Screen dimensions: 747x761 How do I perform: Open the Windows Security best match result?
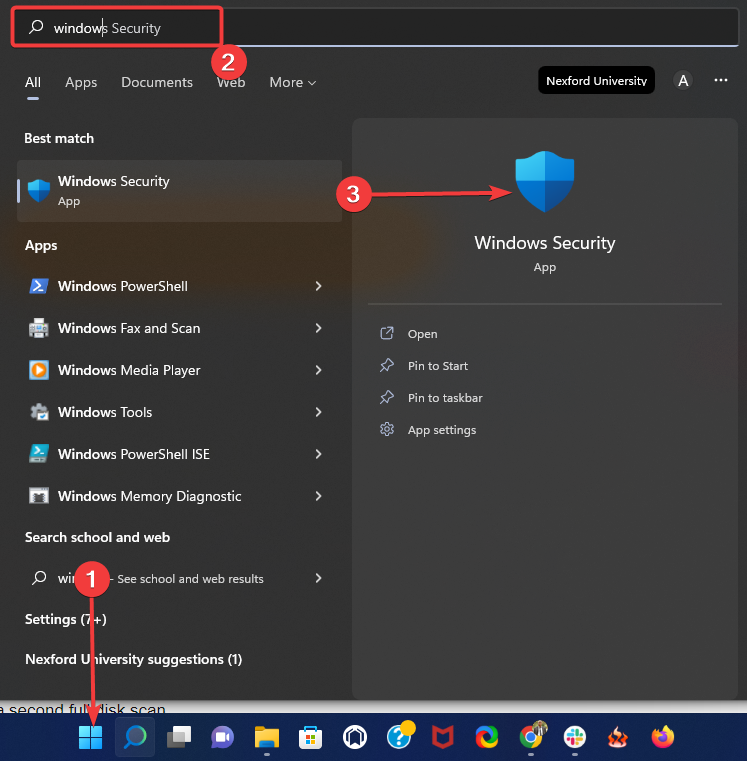click(x=180, y=191)
